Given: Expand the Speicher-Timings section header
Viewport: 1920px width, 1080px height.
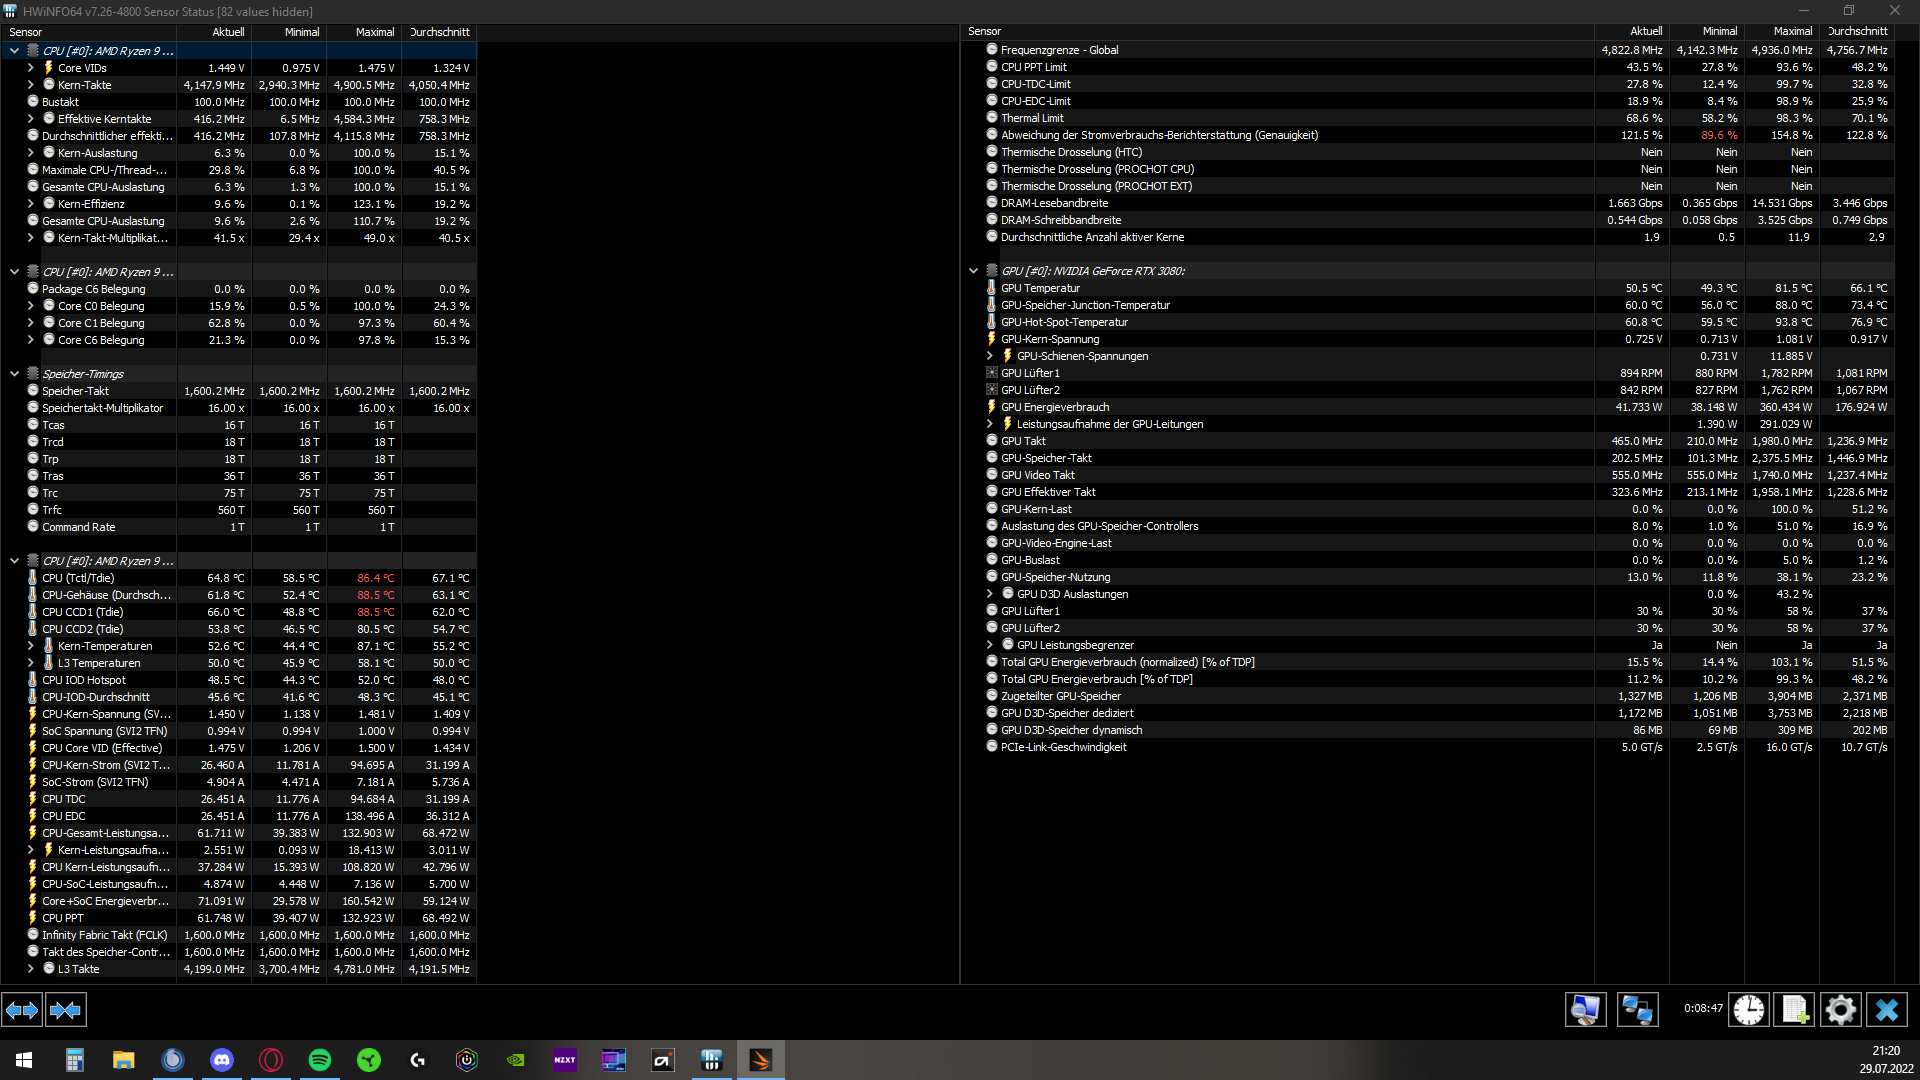Looking at the screenshot, I should pyautogui.click(x=14, y=373).
